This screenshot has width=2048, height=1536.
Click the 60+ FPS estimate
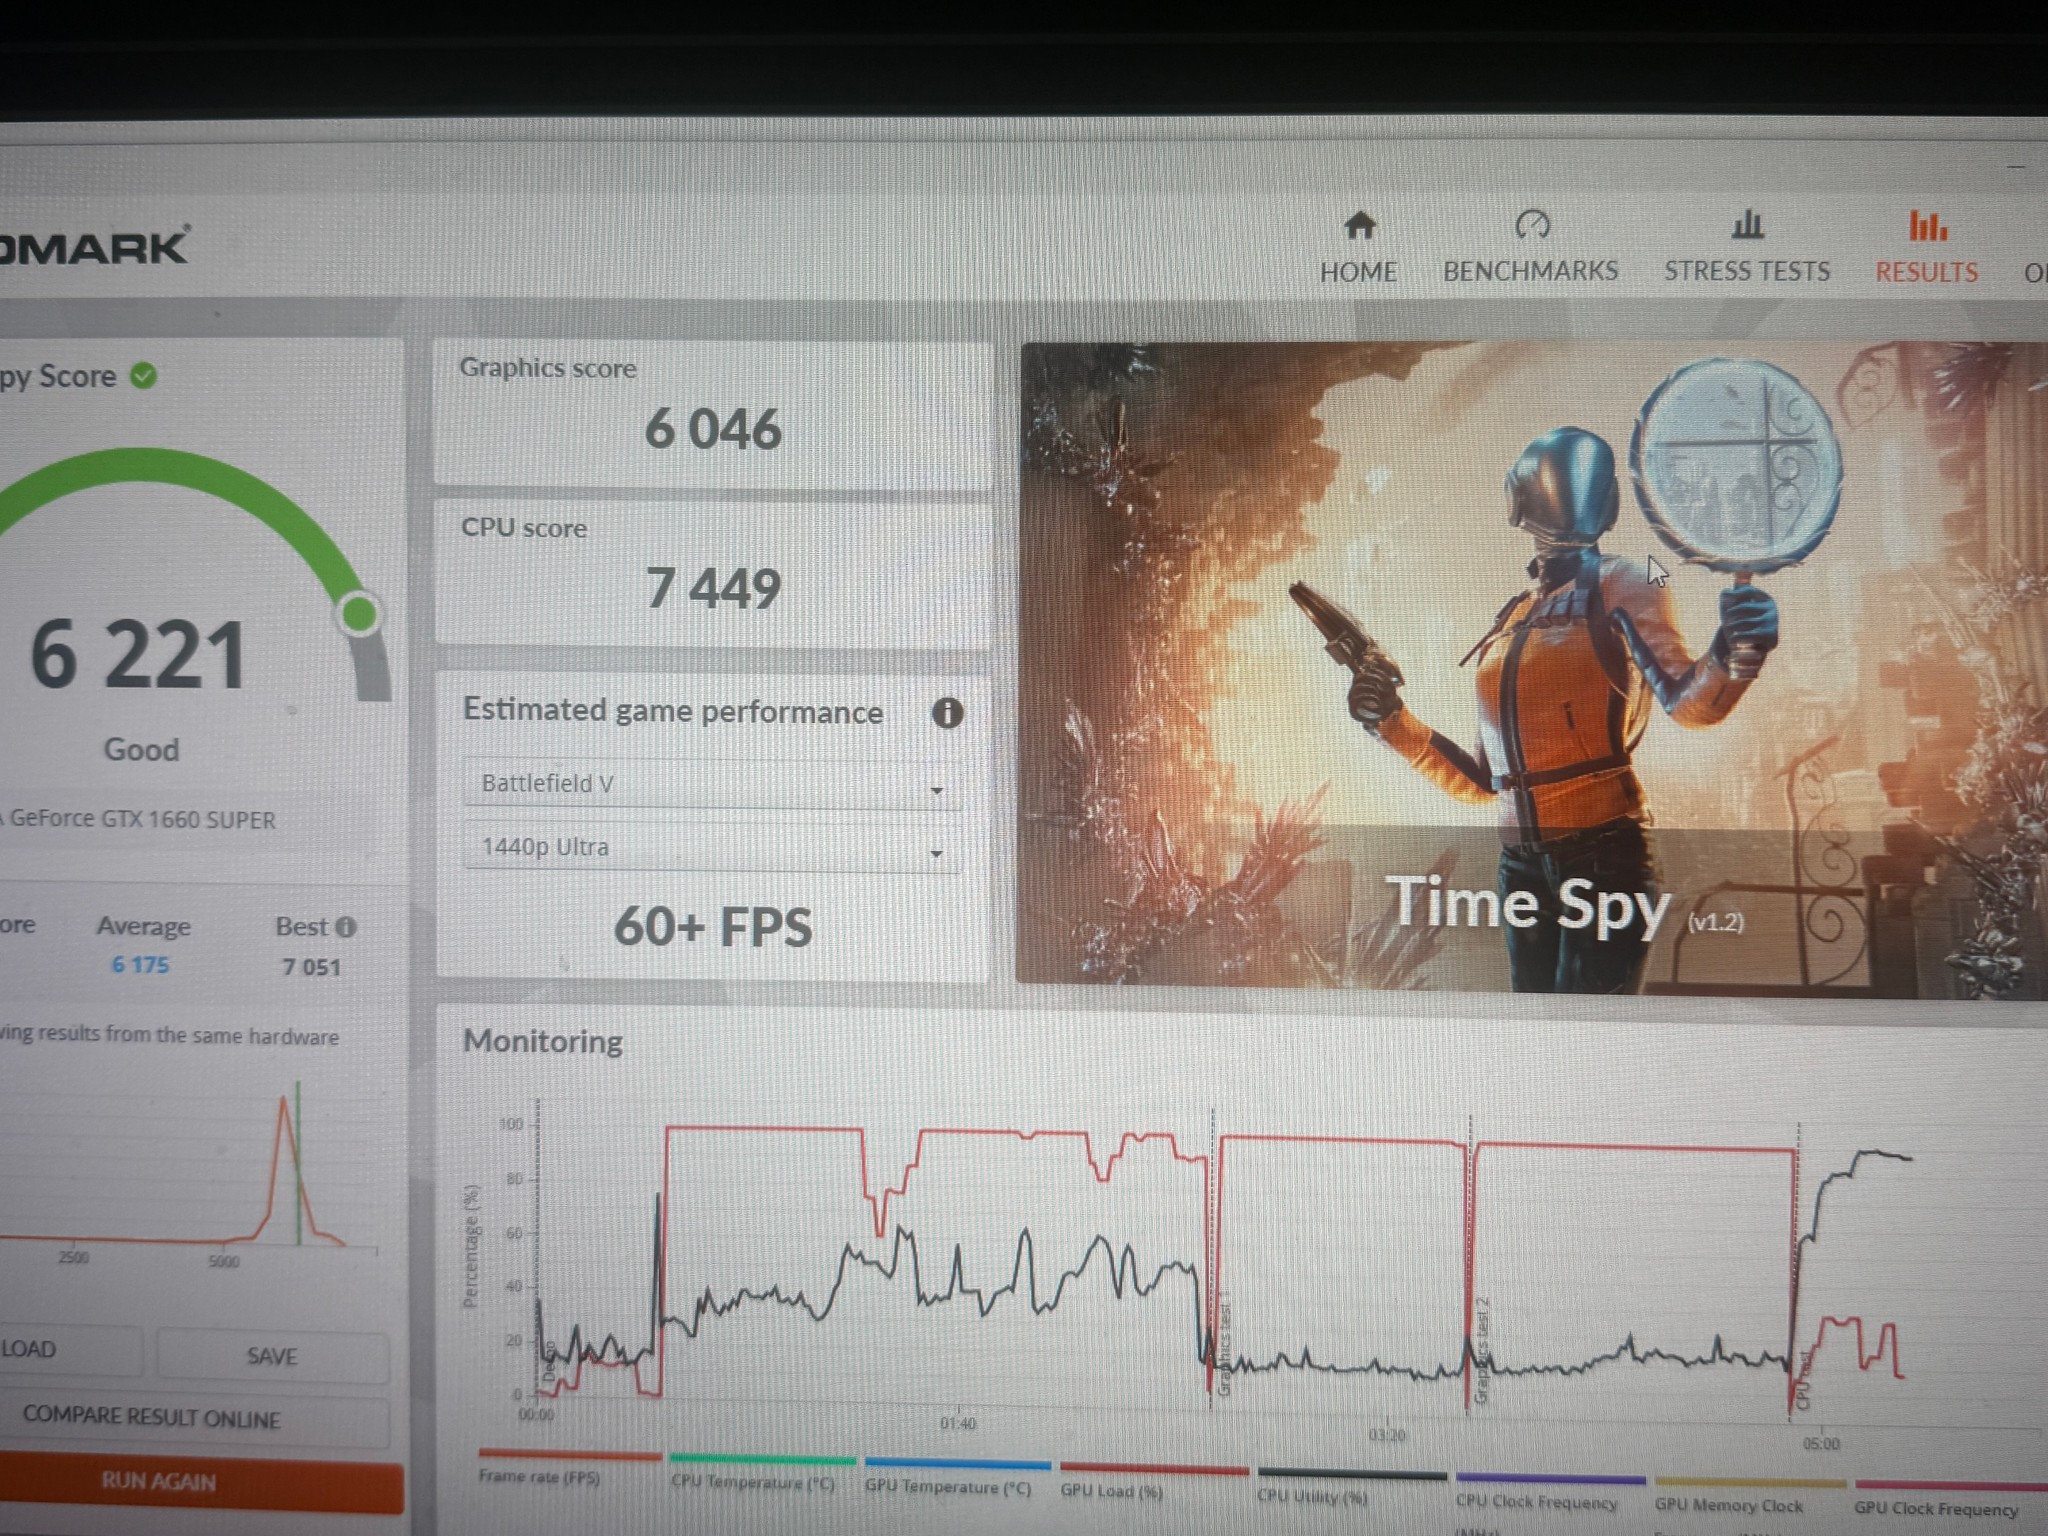pos(713,926)
